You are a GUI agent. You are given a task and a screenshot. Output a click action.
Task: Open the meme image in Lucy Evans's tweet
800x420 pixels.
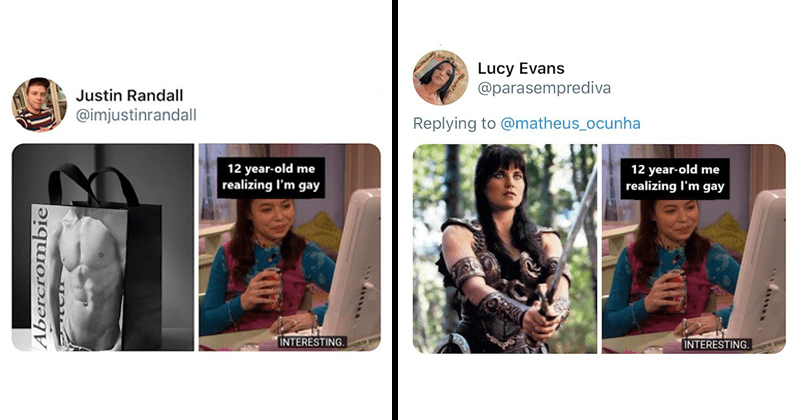(694, 249)
